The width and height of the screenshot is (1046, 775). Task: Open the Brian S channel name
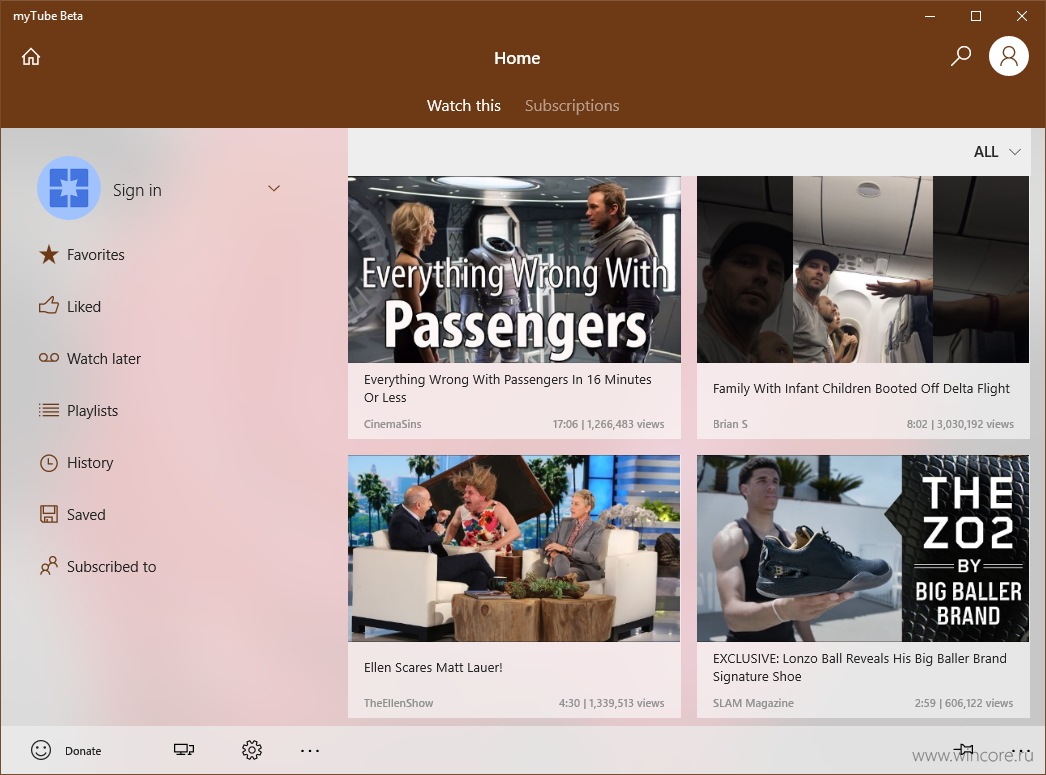click(x=730, y=424)
